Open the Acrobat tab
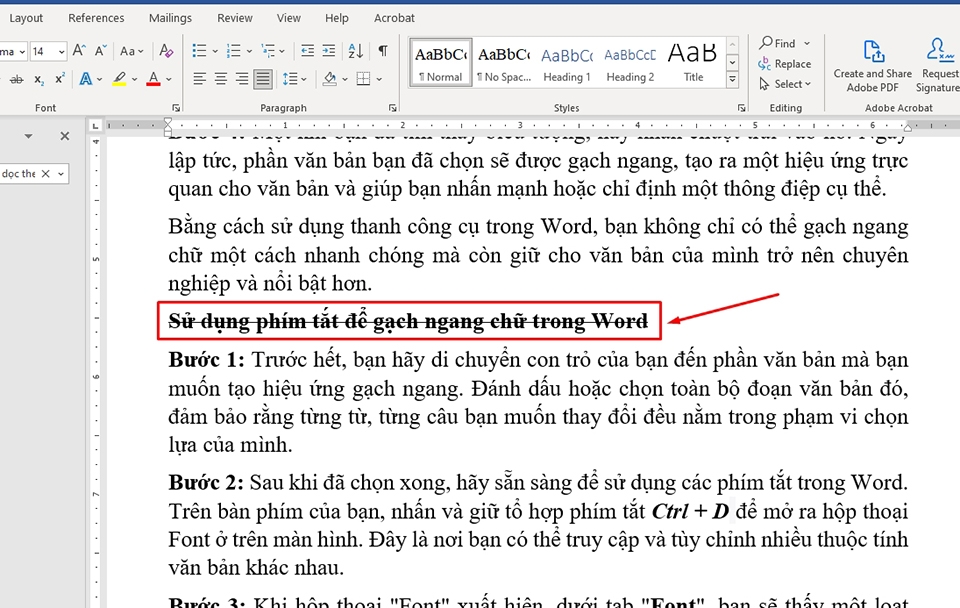 pyautogui.click(x=394, y=18)
